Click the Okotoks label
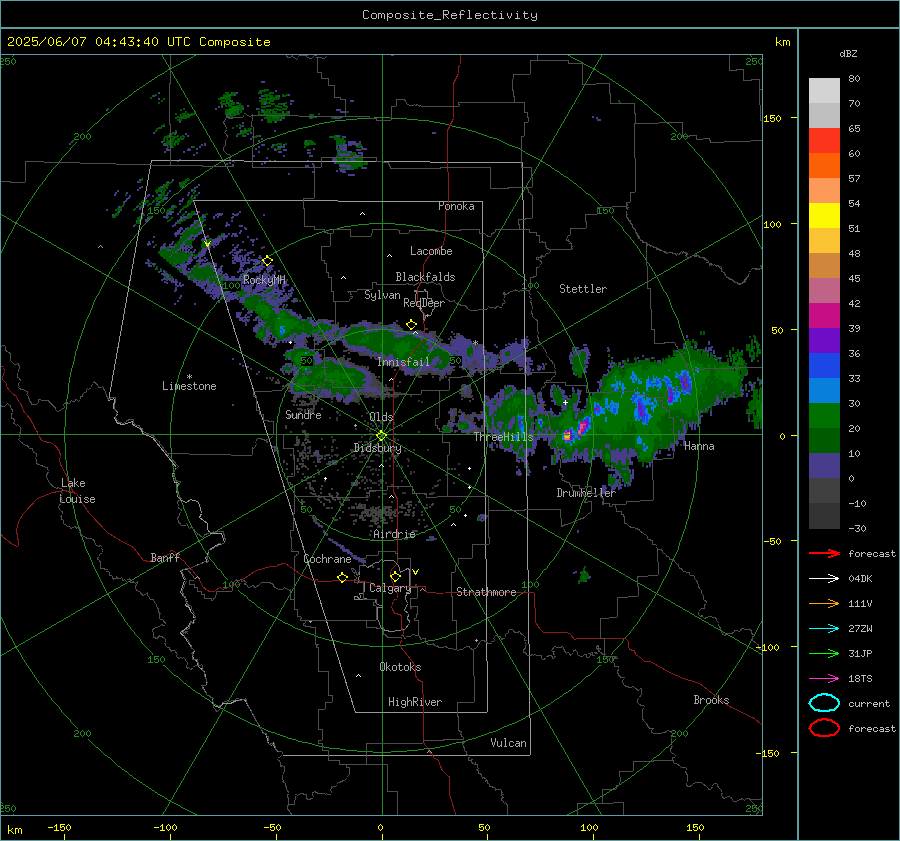900x841 pixels. [x=400, y=667]
